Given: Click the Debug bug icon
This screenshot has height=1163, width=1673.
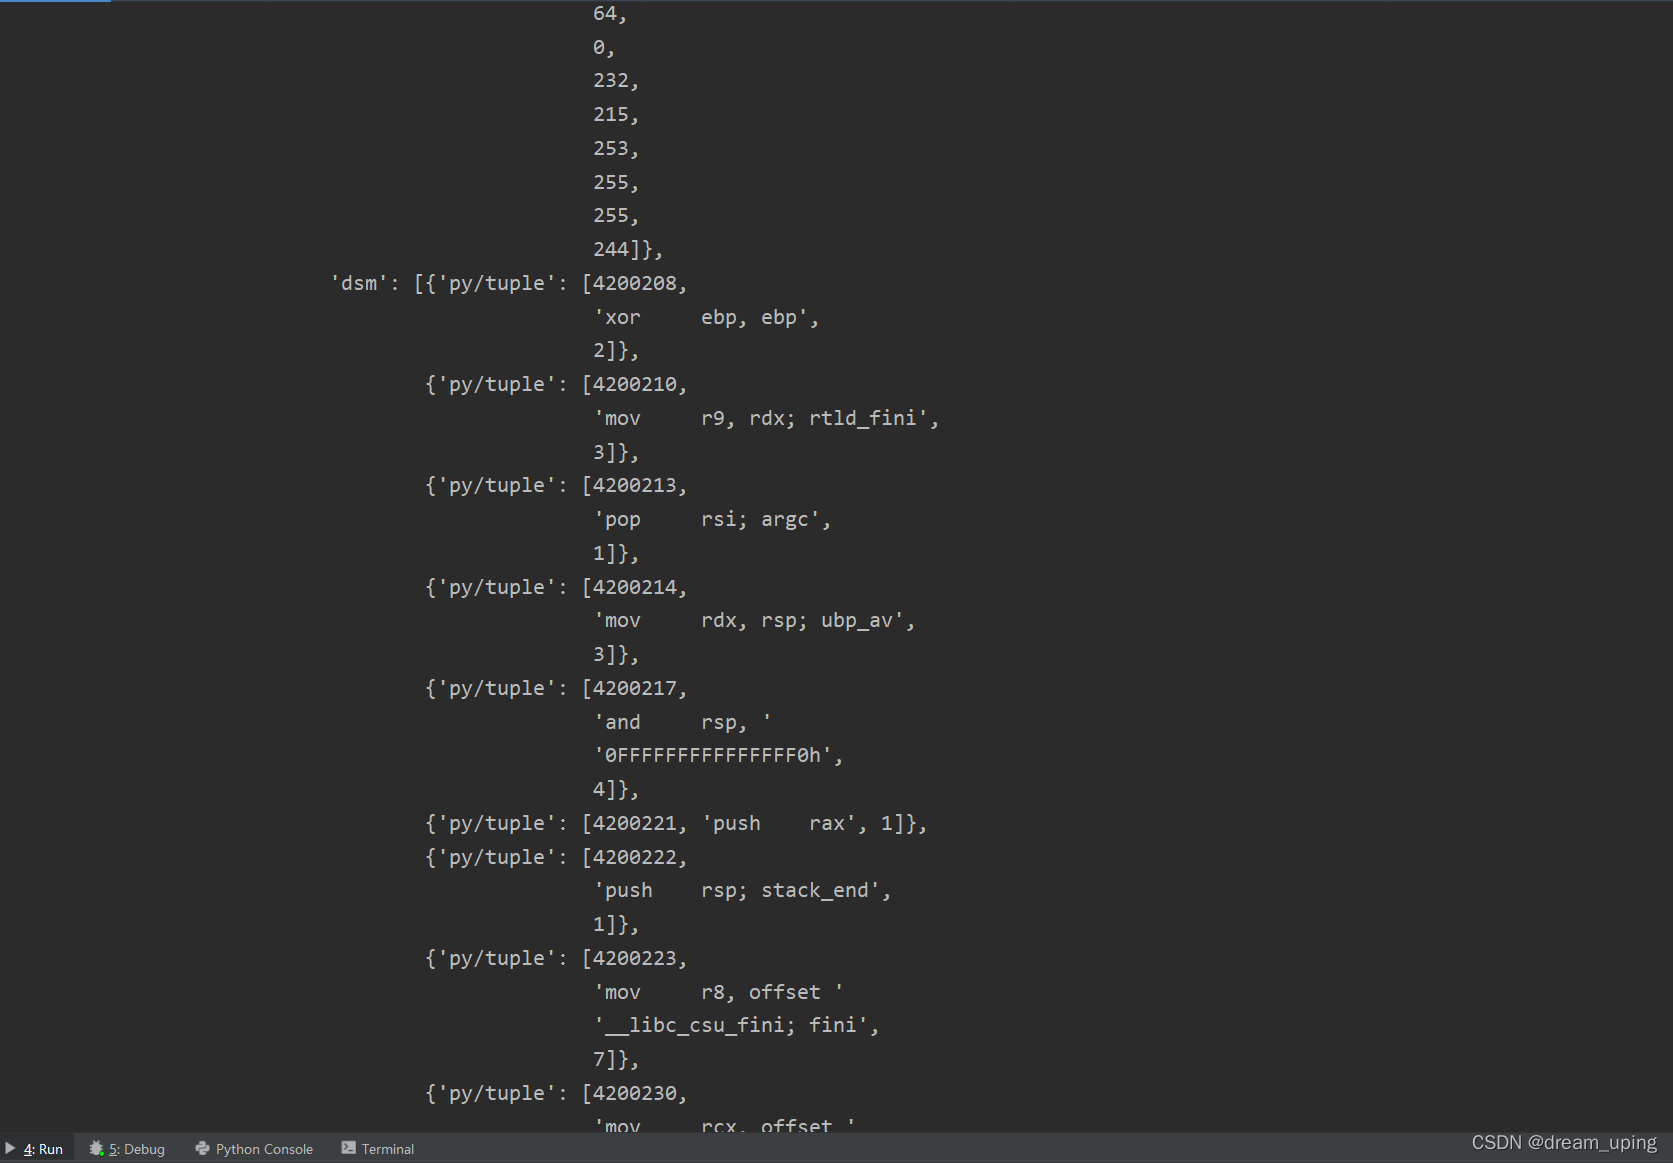Looking at the screenshot, I should tap(97, 1148).
